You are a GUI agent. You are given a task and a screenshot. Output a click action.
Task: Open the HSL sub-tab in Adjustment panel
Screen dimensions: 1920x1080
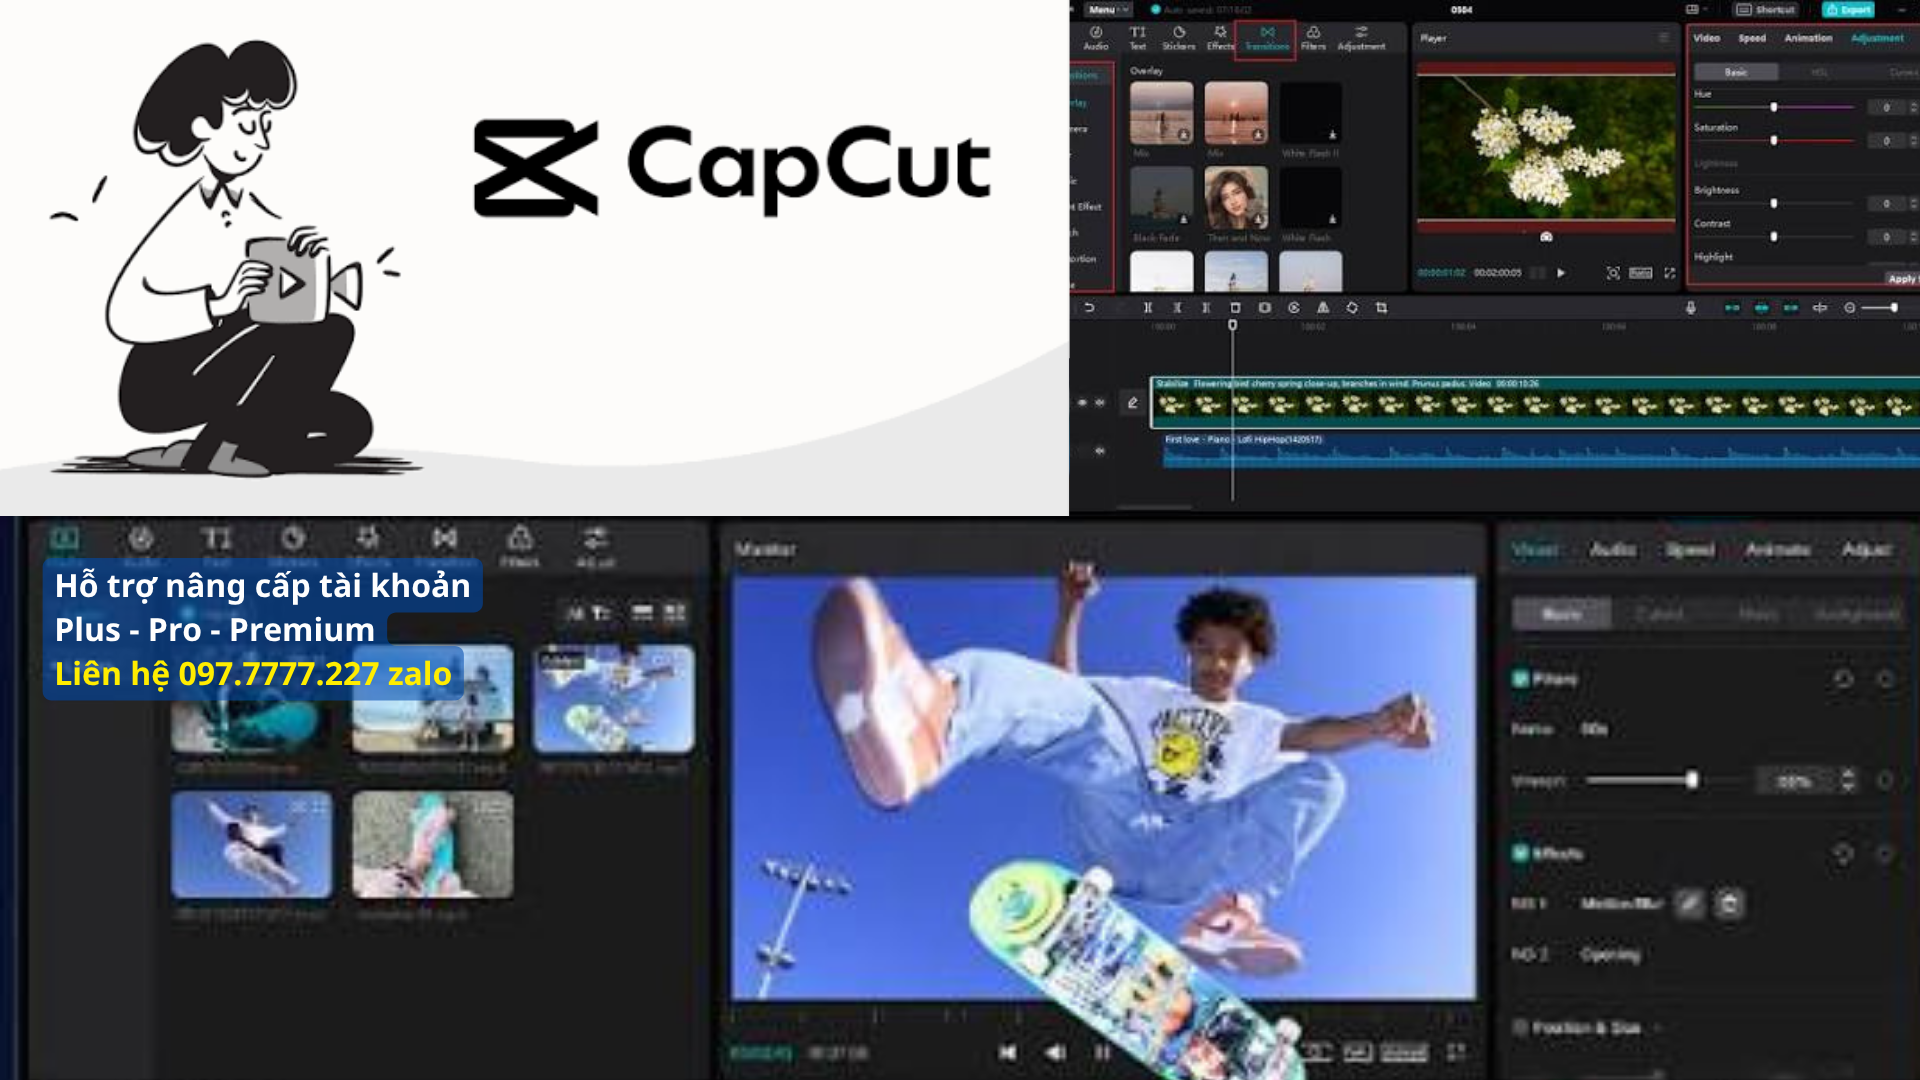coord(1819,72)
